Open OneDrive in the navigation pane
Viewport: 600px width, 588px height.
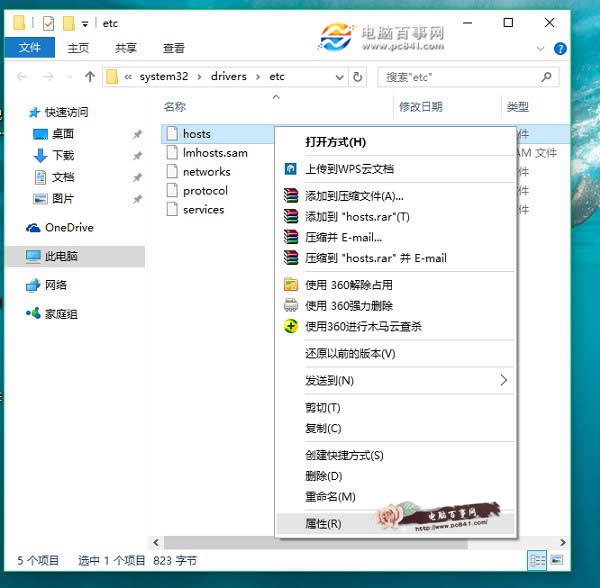[68, 228]
